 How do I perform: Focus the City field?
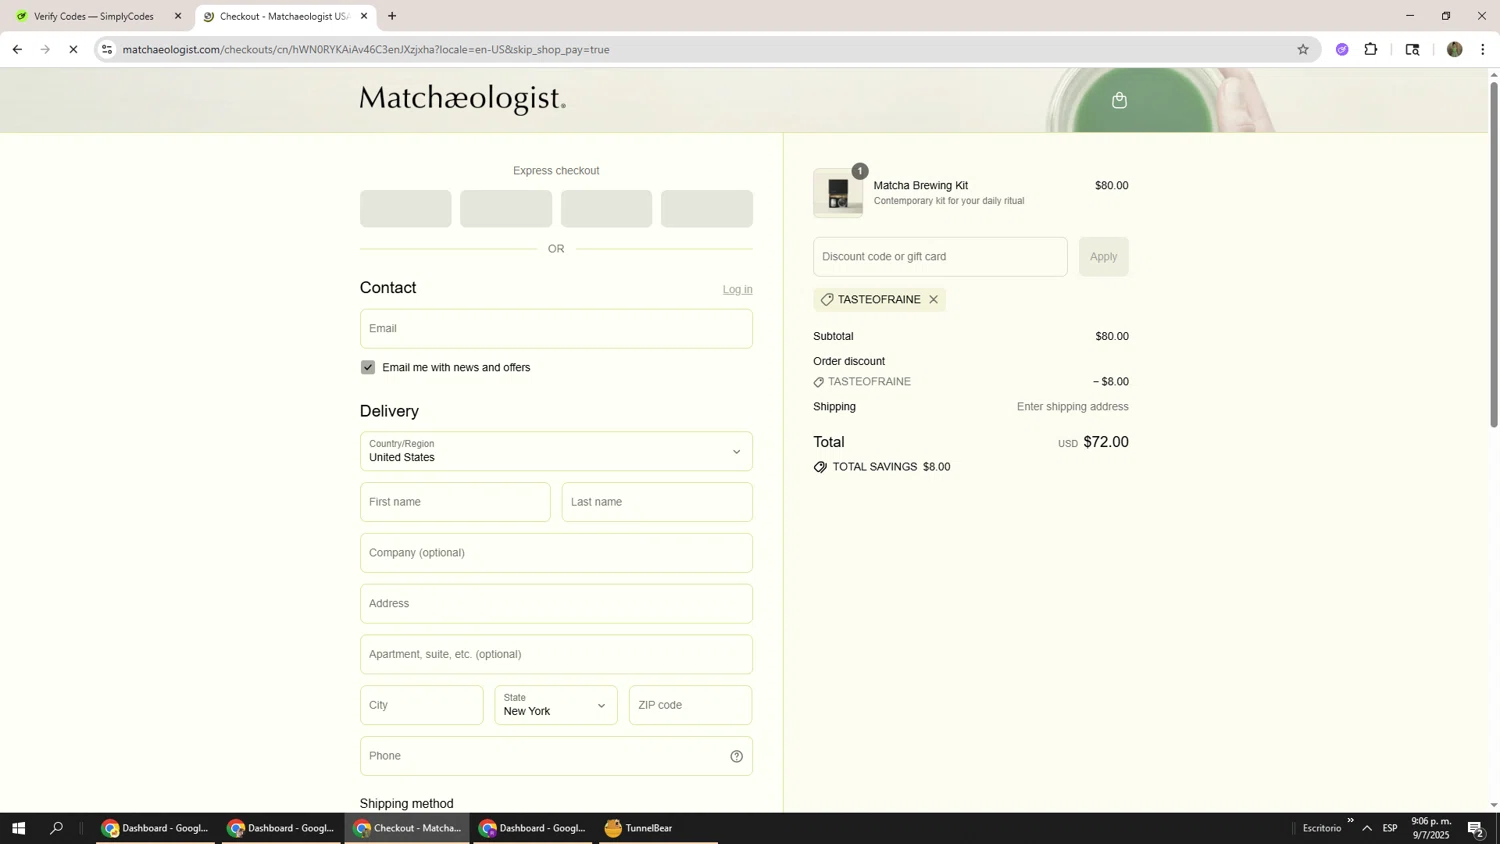point(422,705)
